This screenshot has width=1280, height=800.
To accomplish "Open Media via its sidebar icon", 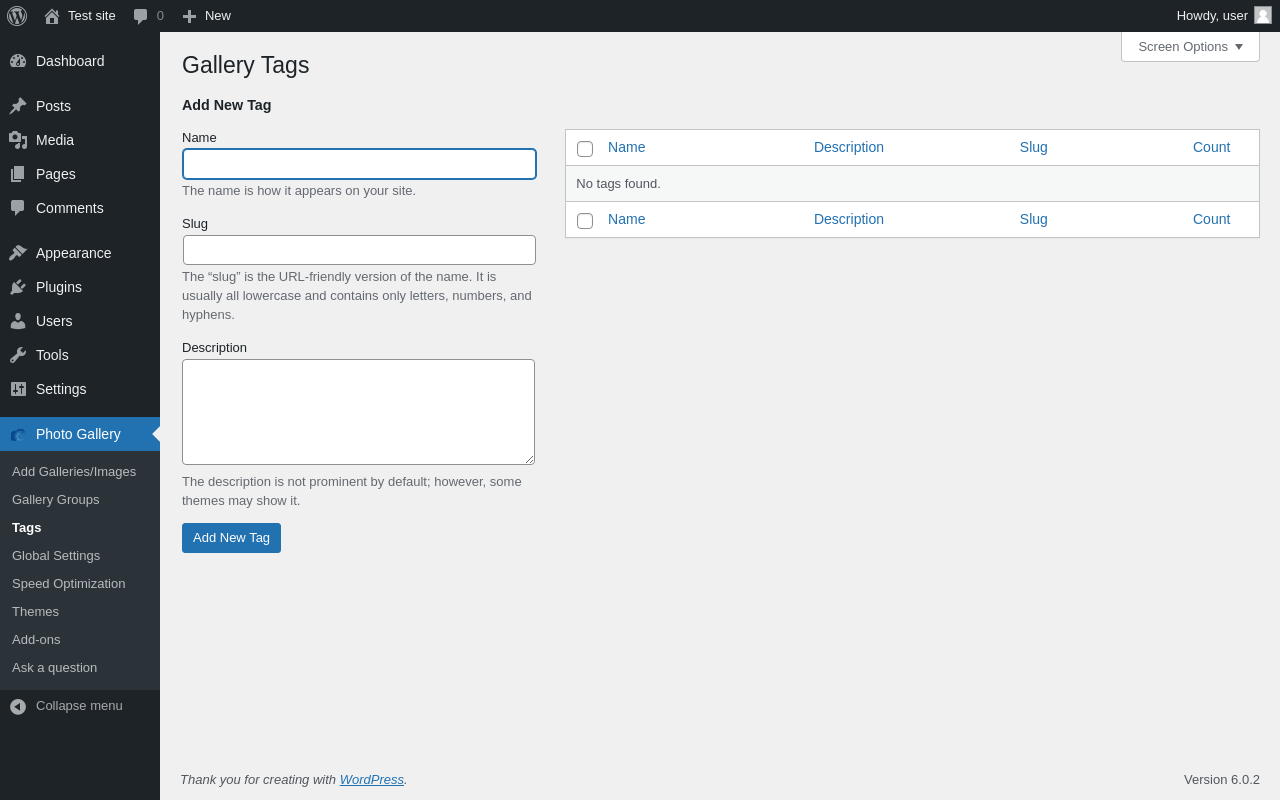I will 18,140.
